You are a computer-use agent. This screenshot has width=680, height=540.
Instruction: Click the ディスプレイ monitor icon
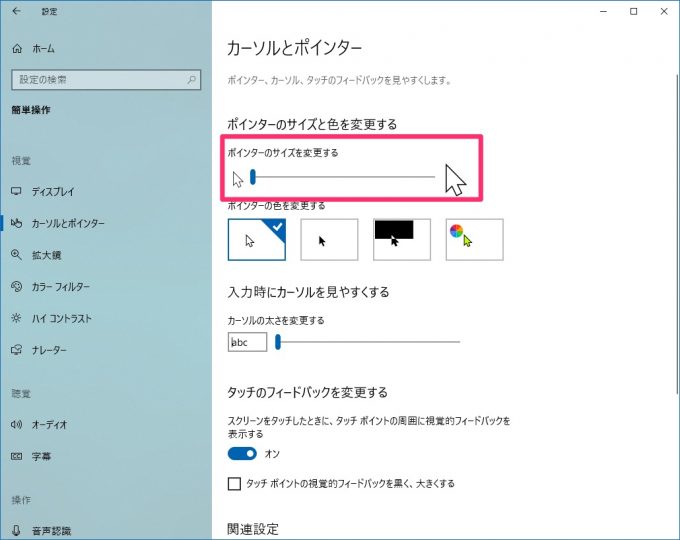coord(16,191)
